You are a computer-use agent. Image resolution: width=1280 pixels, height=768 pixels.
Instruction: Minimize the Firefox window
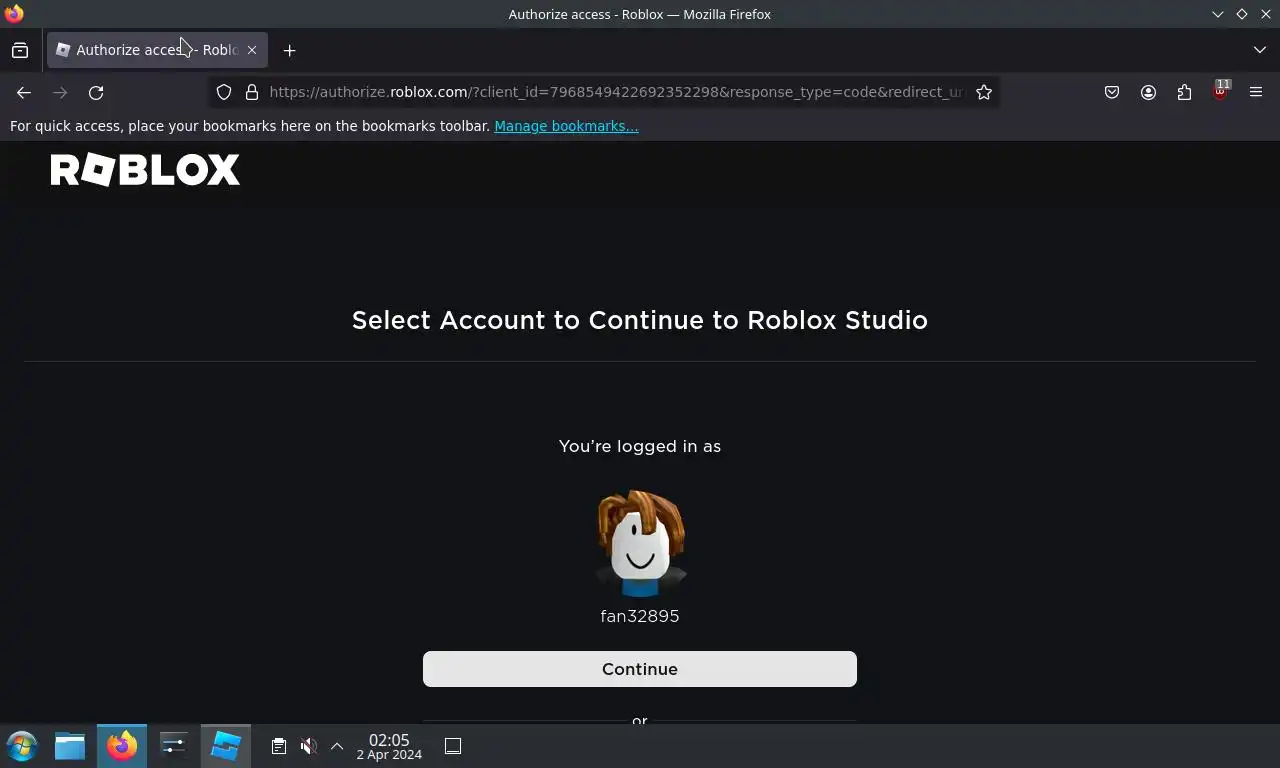(1217, 14)
